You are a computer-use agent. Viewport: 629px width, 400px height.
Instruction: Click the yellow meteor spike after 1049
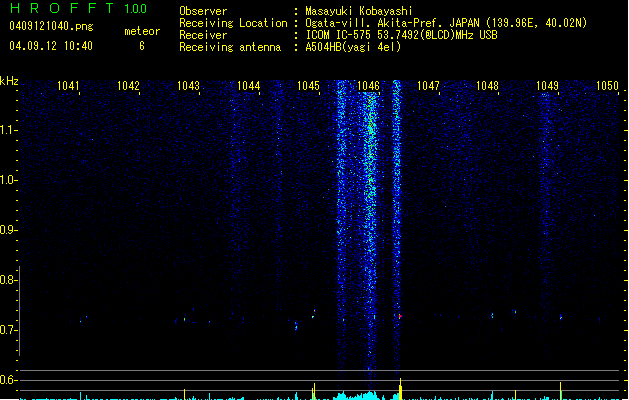(x=560, y=391)
